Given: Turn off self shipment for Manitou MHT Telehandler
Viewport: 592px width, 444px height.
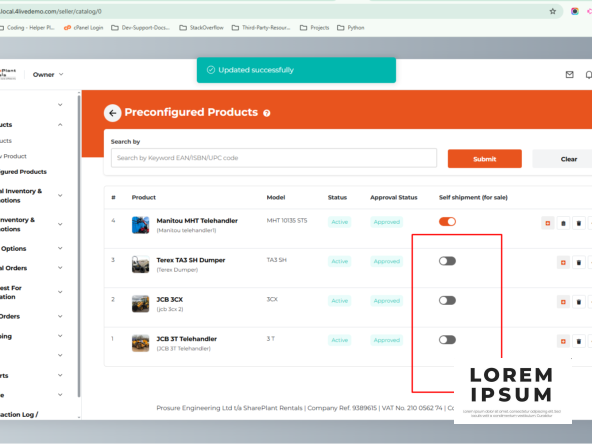Looking at the screenshot, I should click(447, 222).
